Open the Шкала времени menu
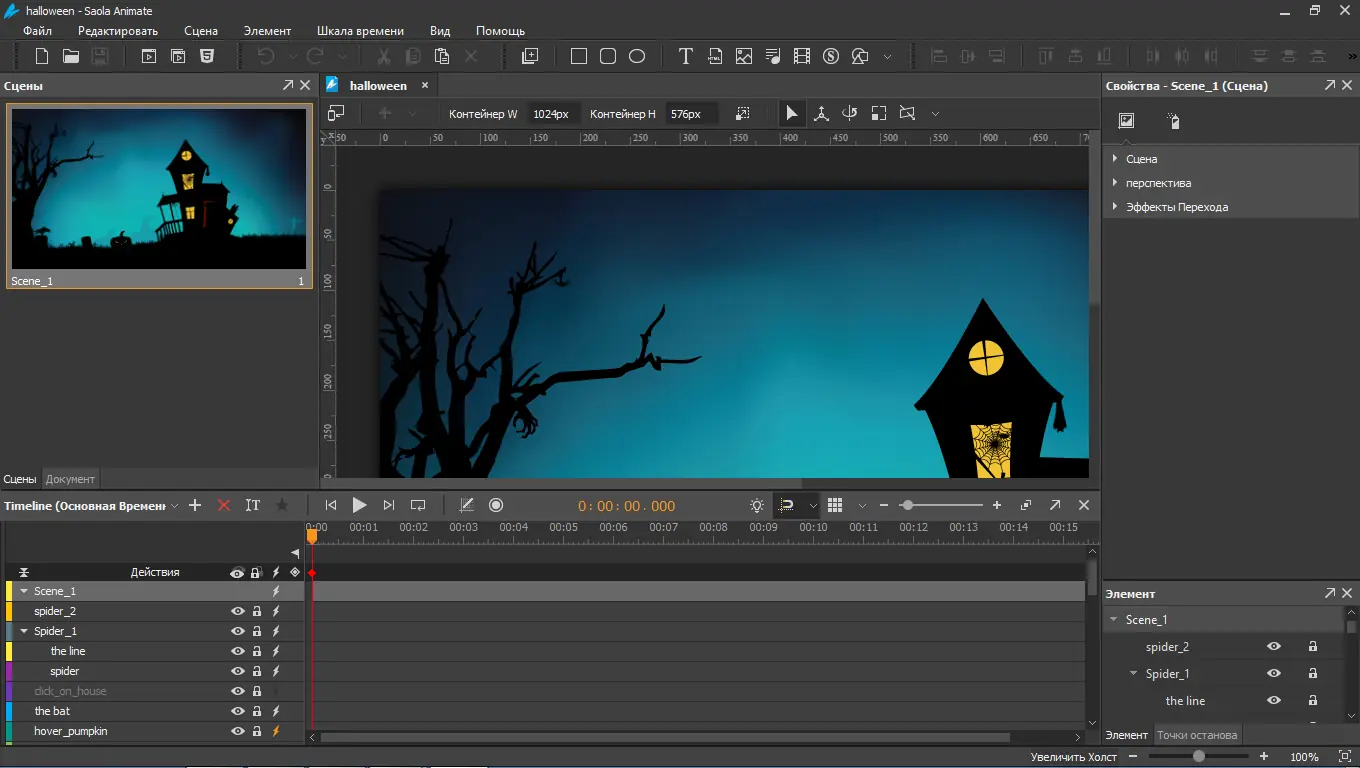 click(360, 31)
